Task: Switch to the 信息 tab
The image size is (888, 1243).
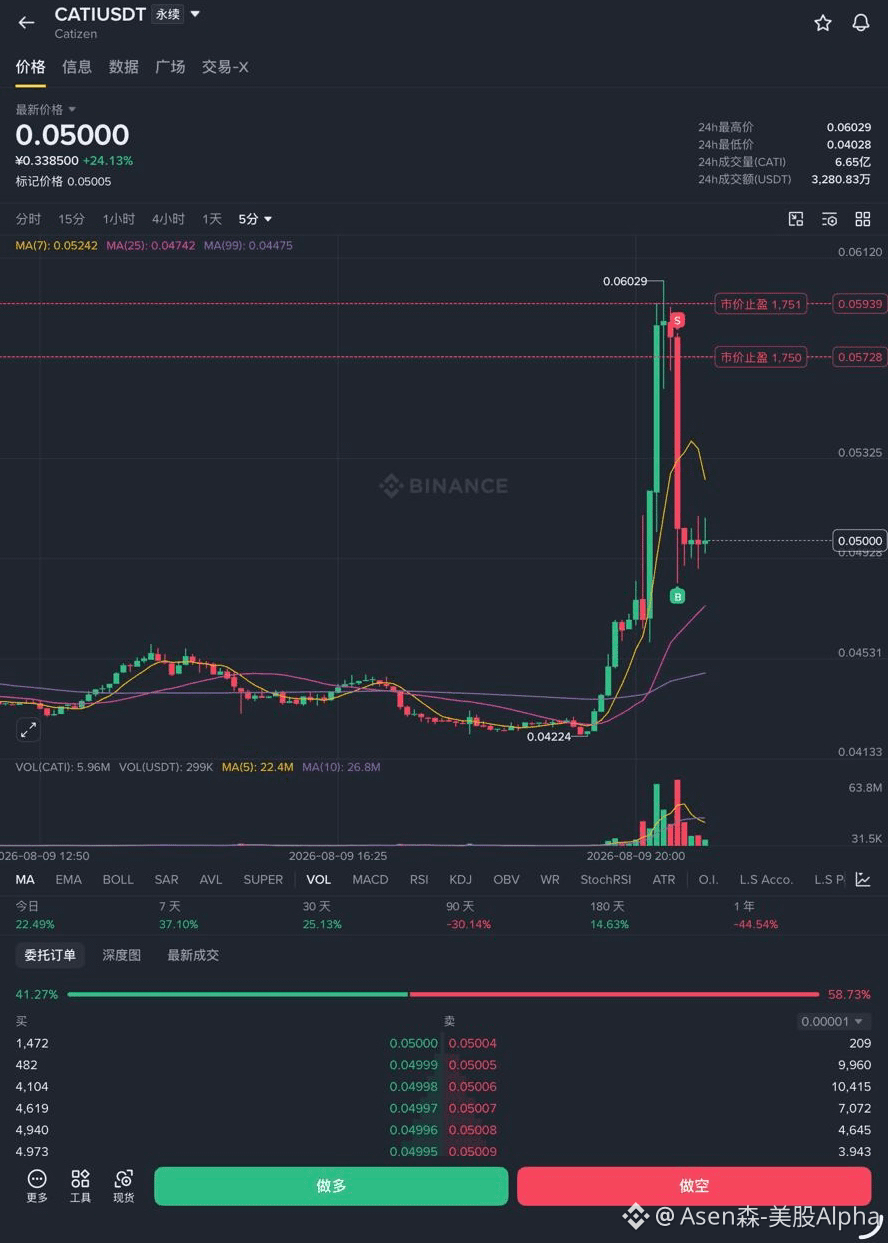Action: click(77, 67)
